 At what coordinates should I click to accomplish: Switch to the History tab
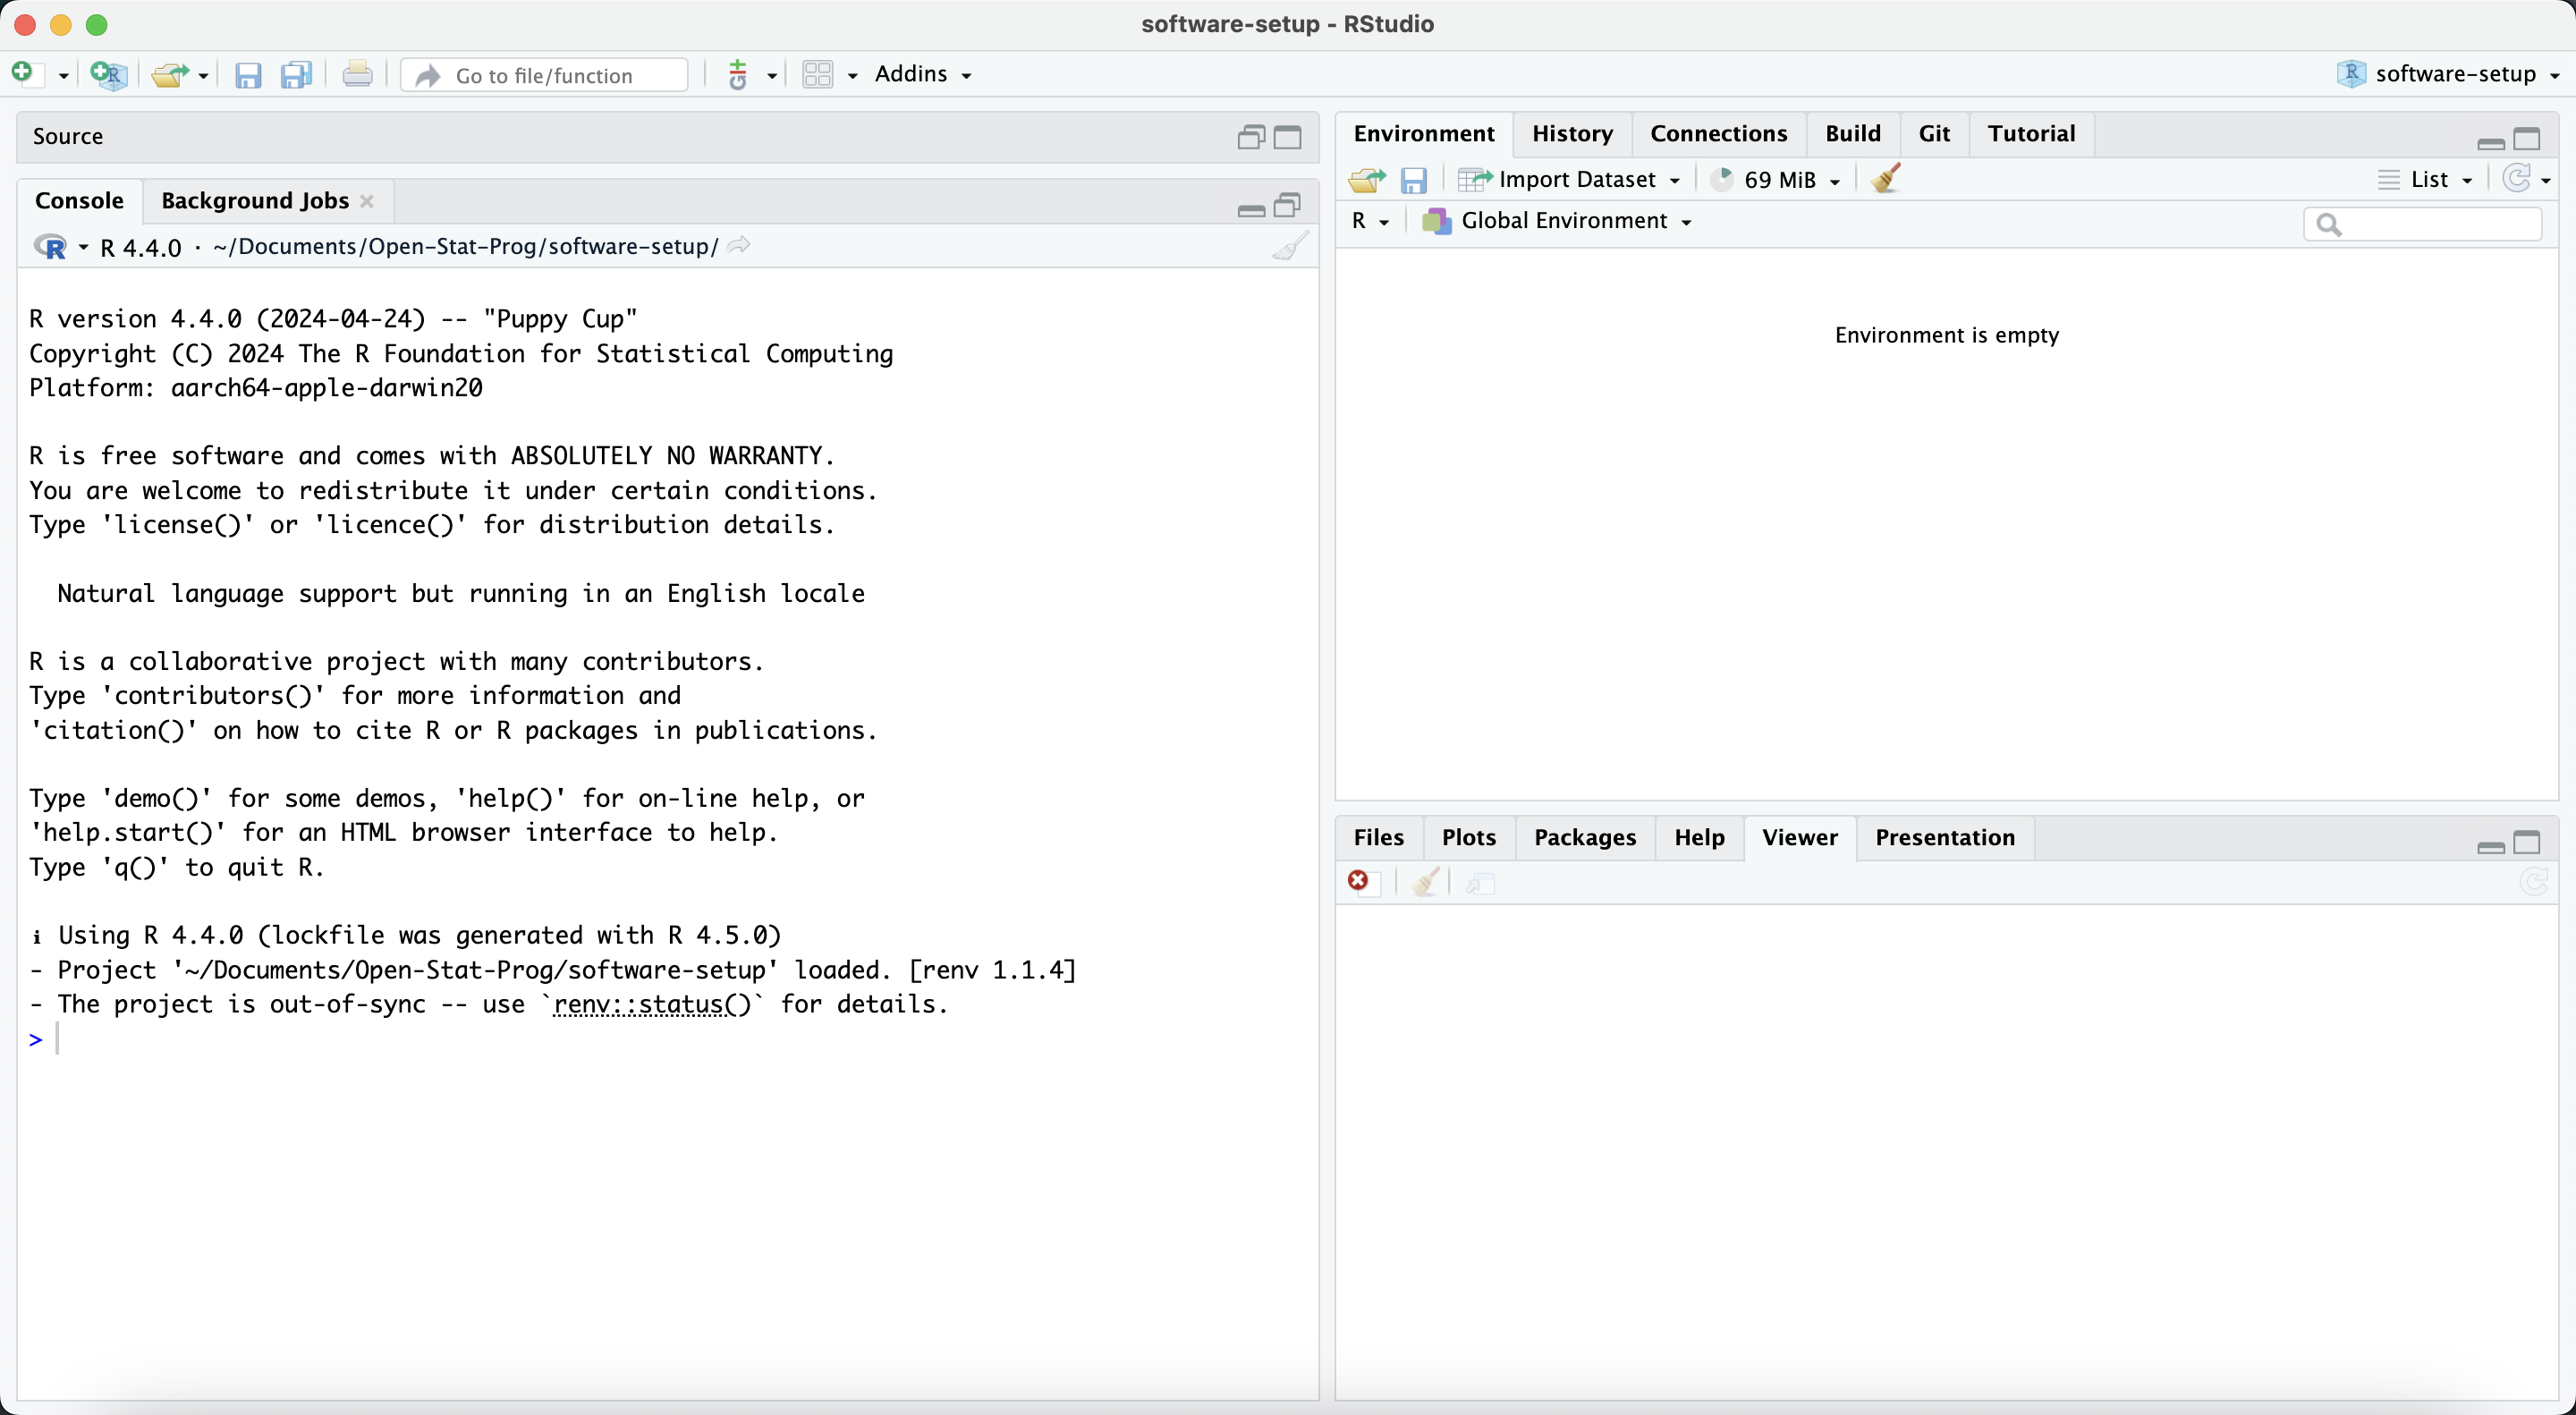[1572, 133]
